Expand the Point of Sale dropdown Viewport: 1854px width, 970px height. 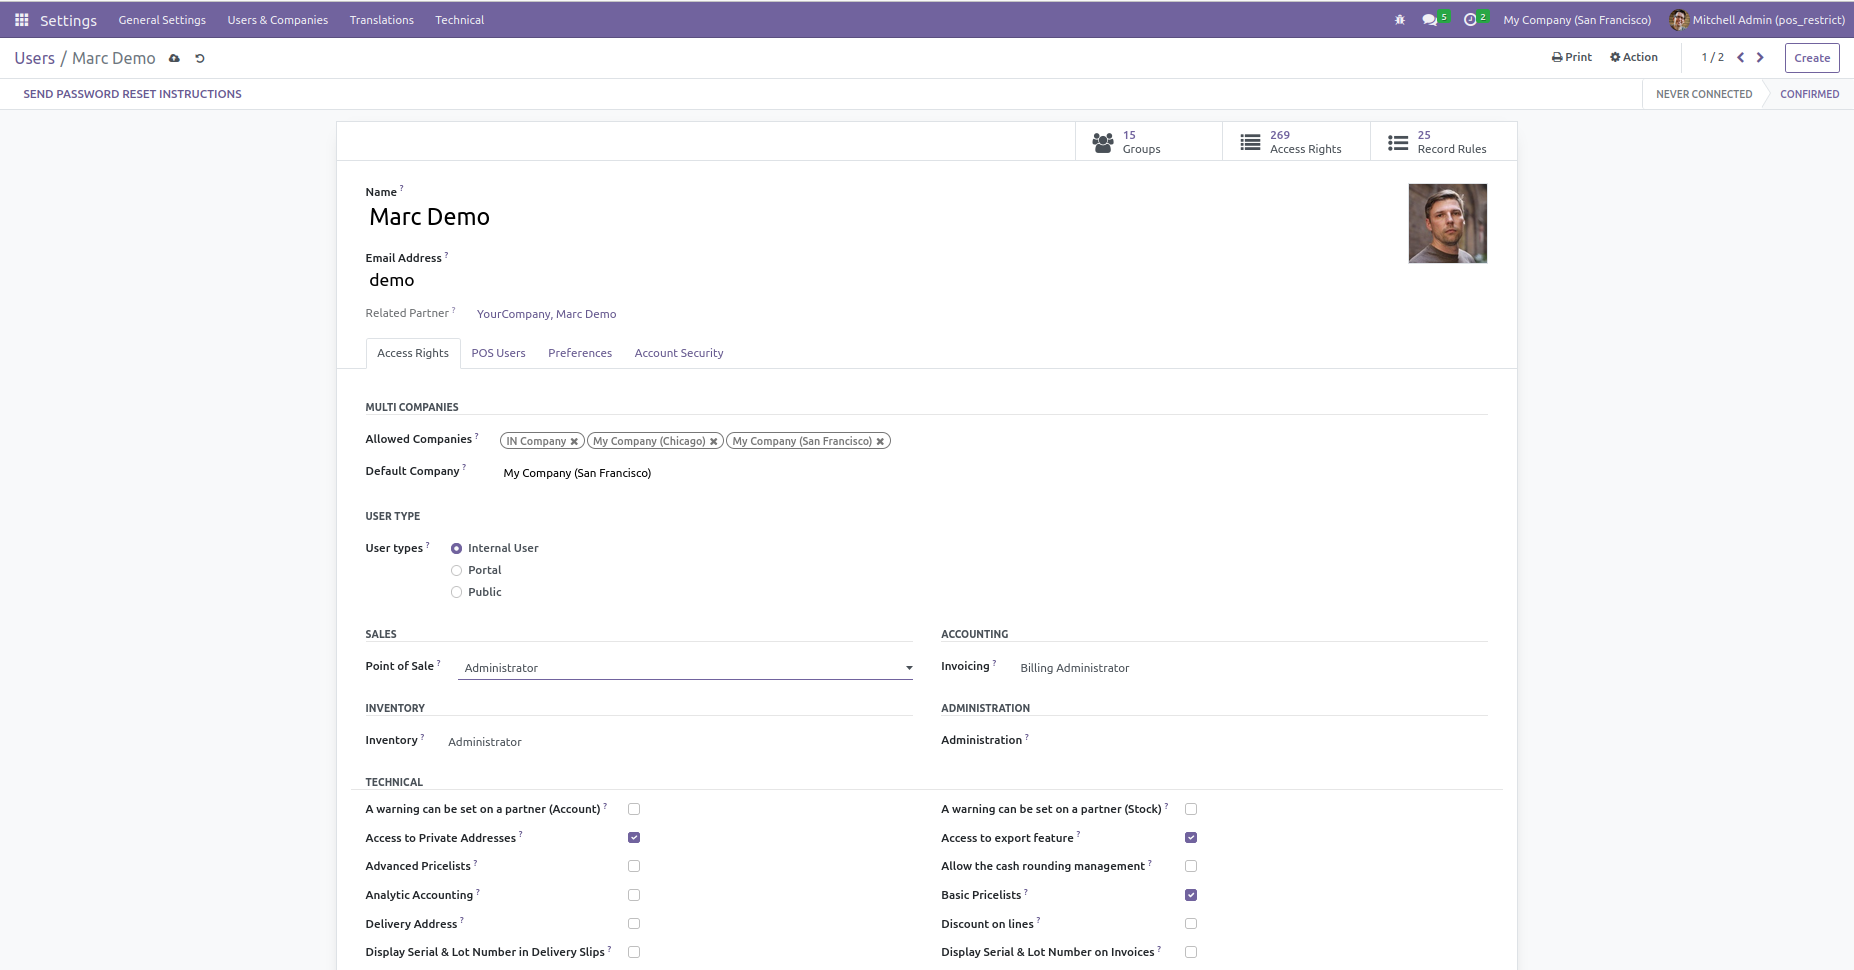point(908,668)
